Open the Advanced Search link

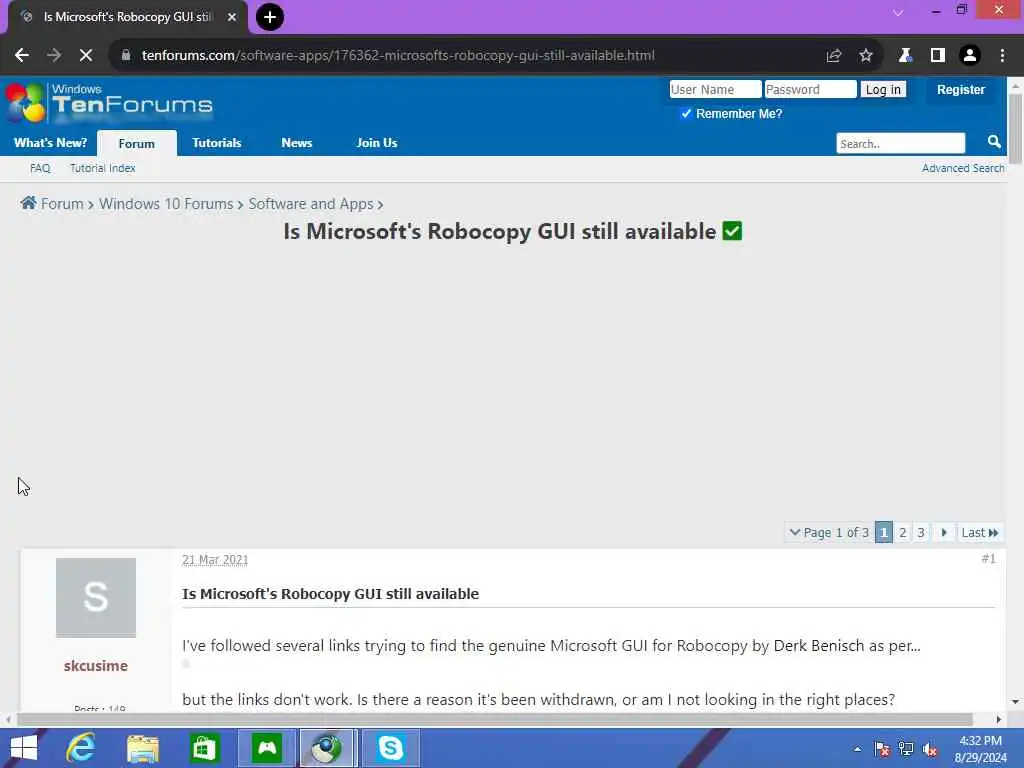963,168
